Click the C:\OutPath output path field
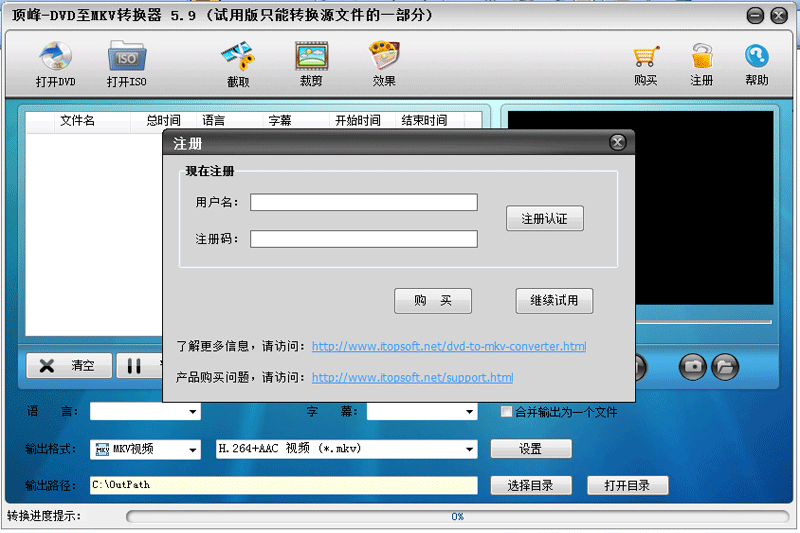 (x=284, y=485)
